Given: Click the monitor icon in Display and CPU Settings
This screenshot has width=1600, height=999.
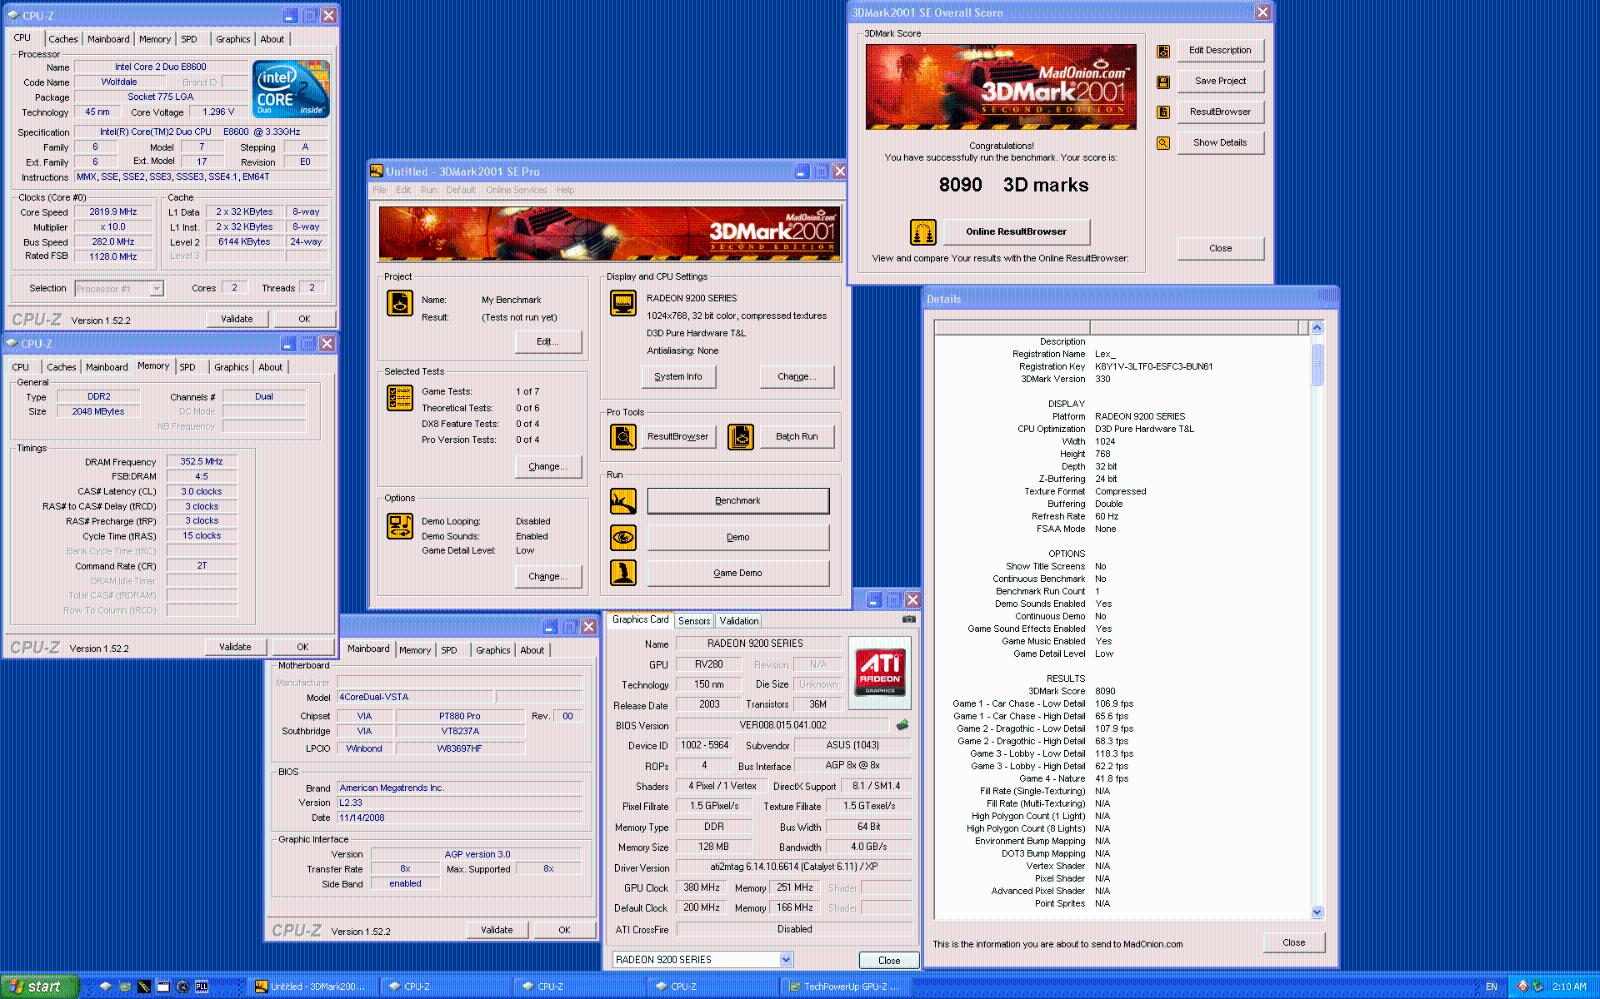Looking at the screenshot, I should point(623,303).
